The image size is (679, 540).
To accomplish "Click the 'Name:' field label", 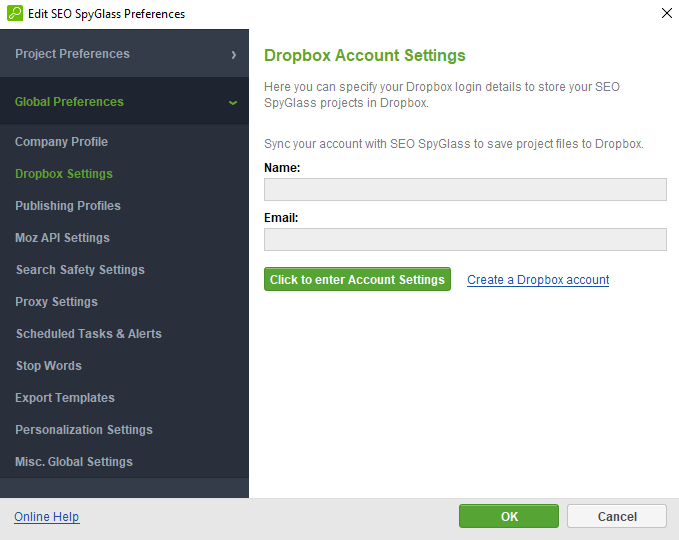I will (x=282, y=168).
